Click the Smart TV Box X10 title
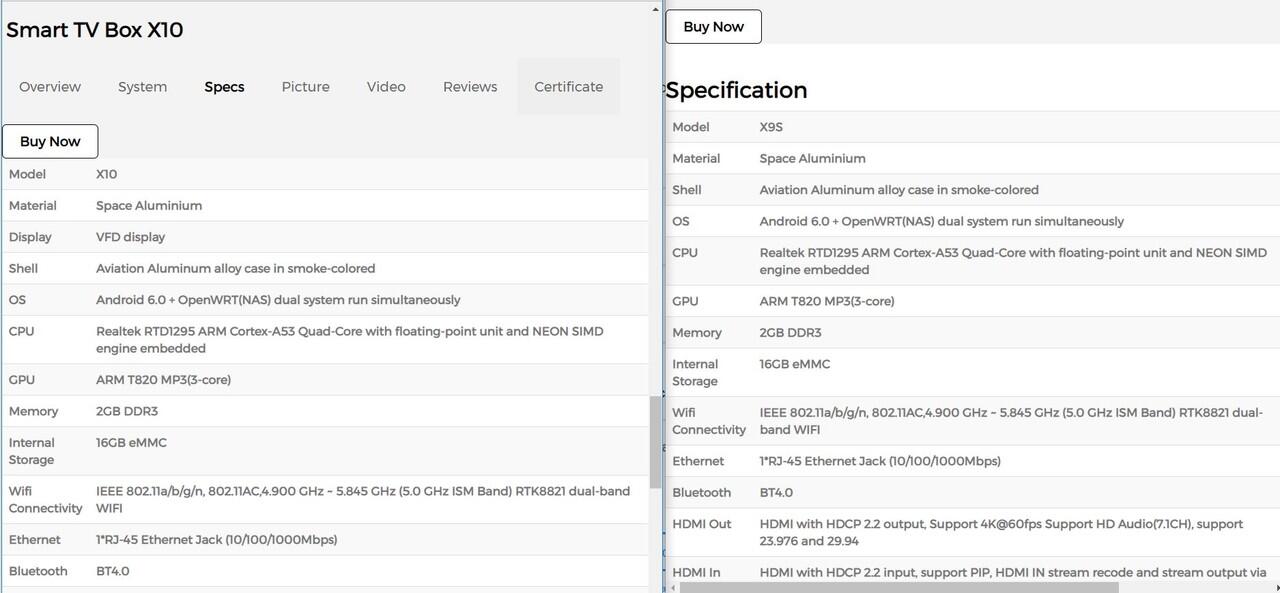1280x593 pixels. coord(95,30)
